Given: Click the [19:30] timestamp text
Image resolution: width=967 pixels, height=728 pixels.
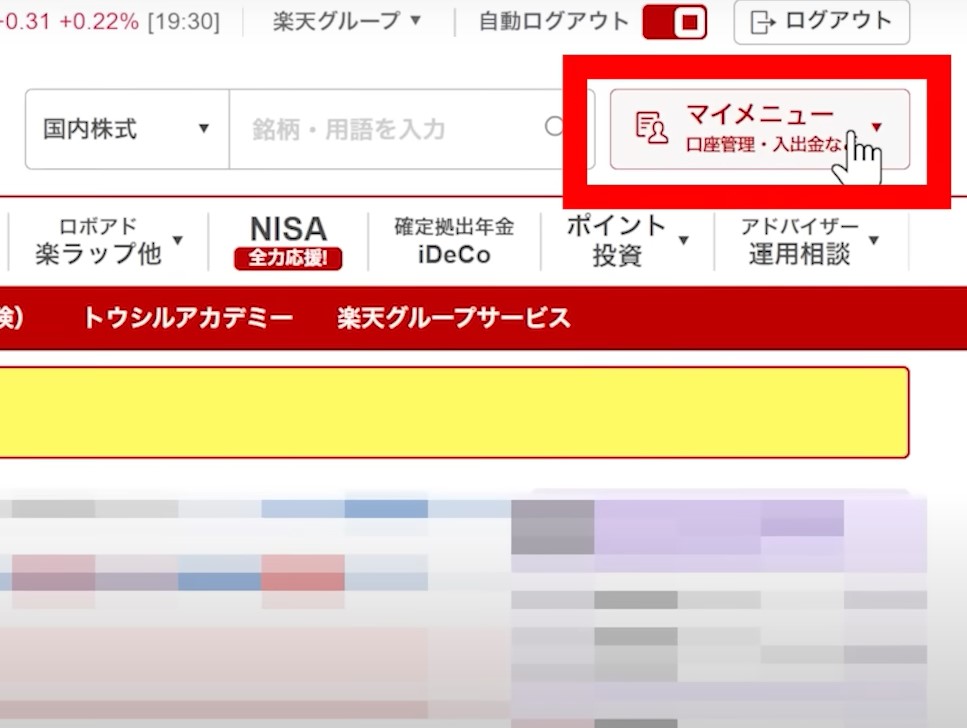Looking at the screenshot, I should (x=184, y=22).
